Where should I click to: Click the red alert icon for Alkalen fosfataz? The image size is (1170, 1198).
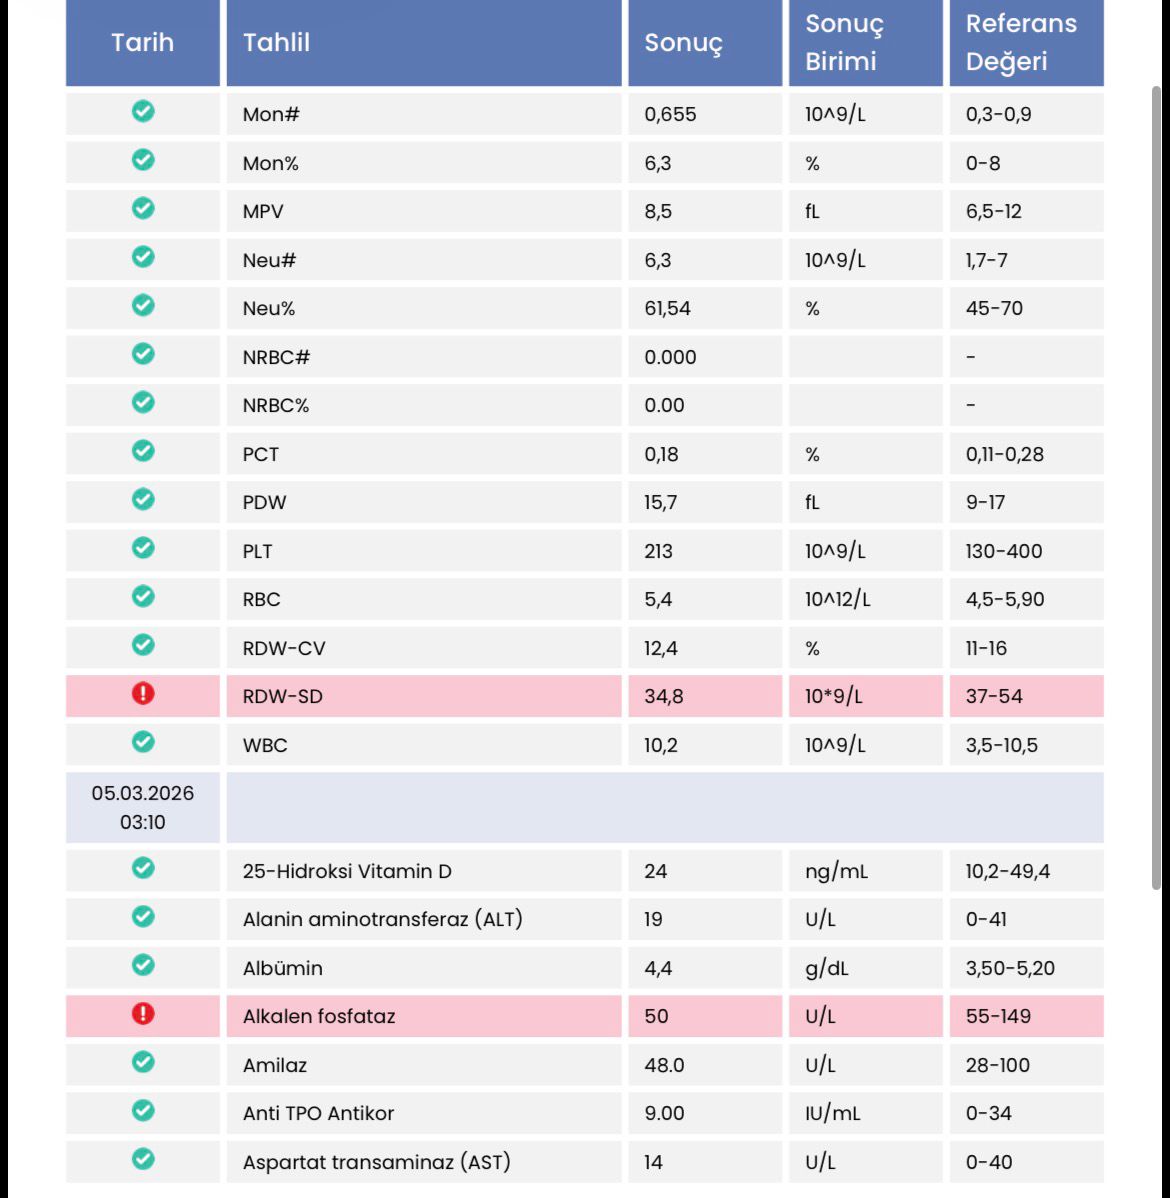143,1014
